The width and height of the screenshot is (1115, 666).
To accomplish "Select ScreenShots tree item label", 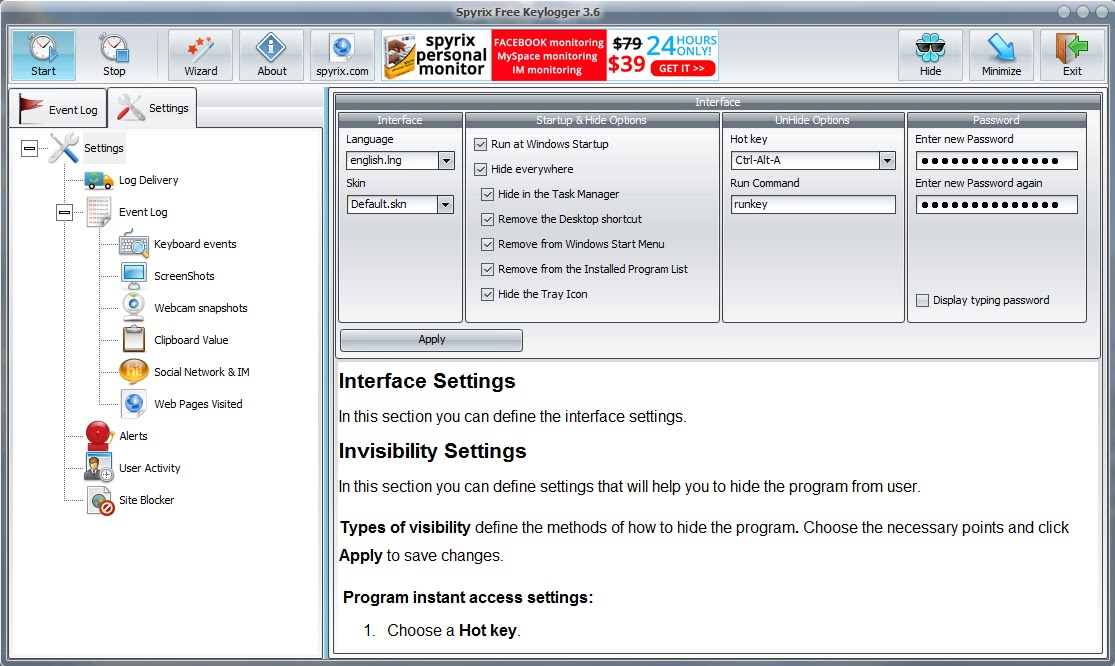I will 184,276.
